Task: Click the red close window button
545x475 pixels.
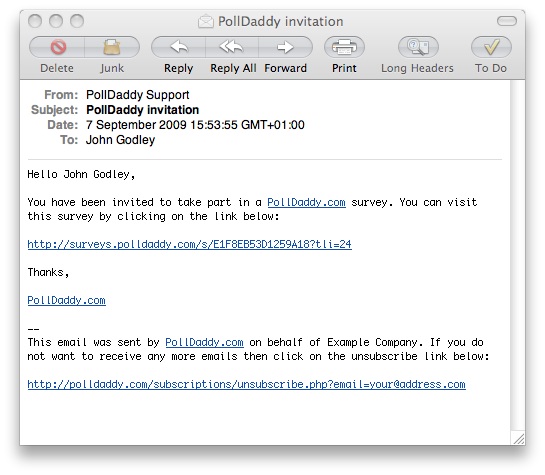Action: click(35, 21)
